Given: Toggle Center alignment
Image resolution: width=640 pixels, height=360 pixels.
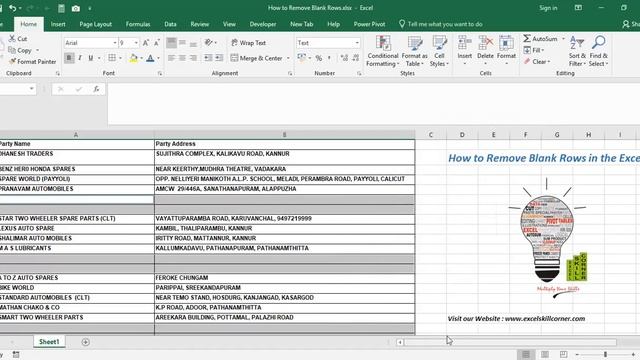Looking at the screenshot, I should (182, 58).
